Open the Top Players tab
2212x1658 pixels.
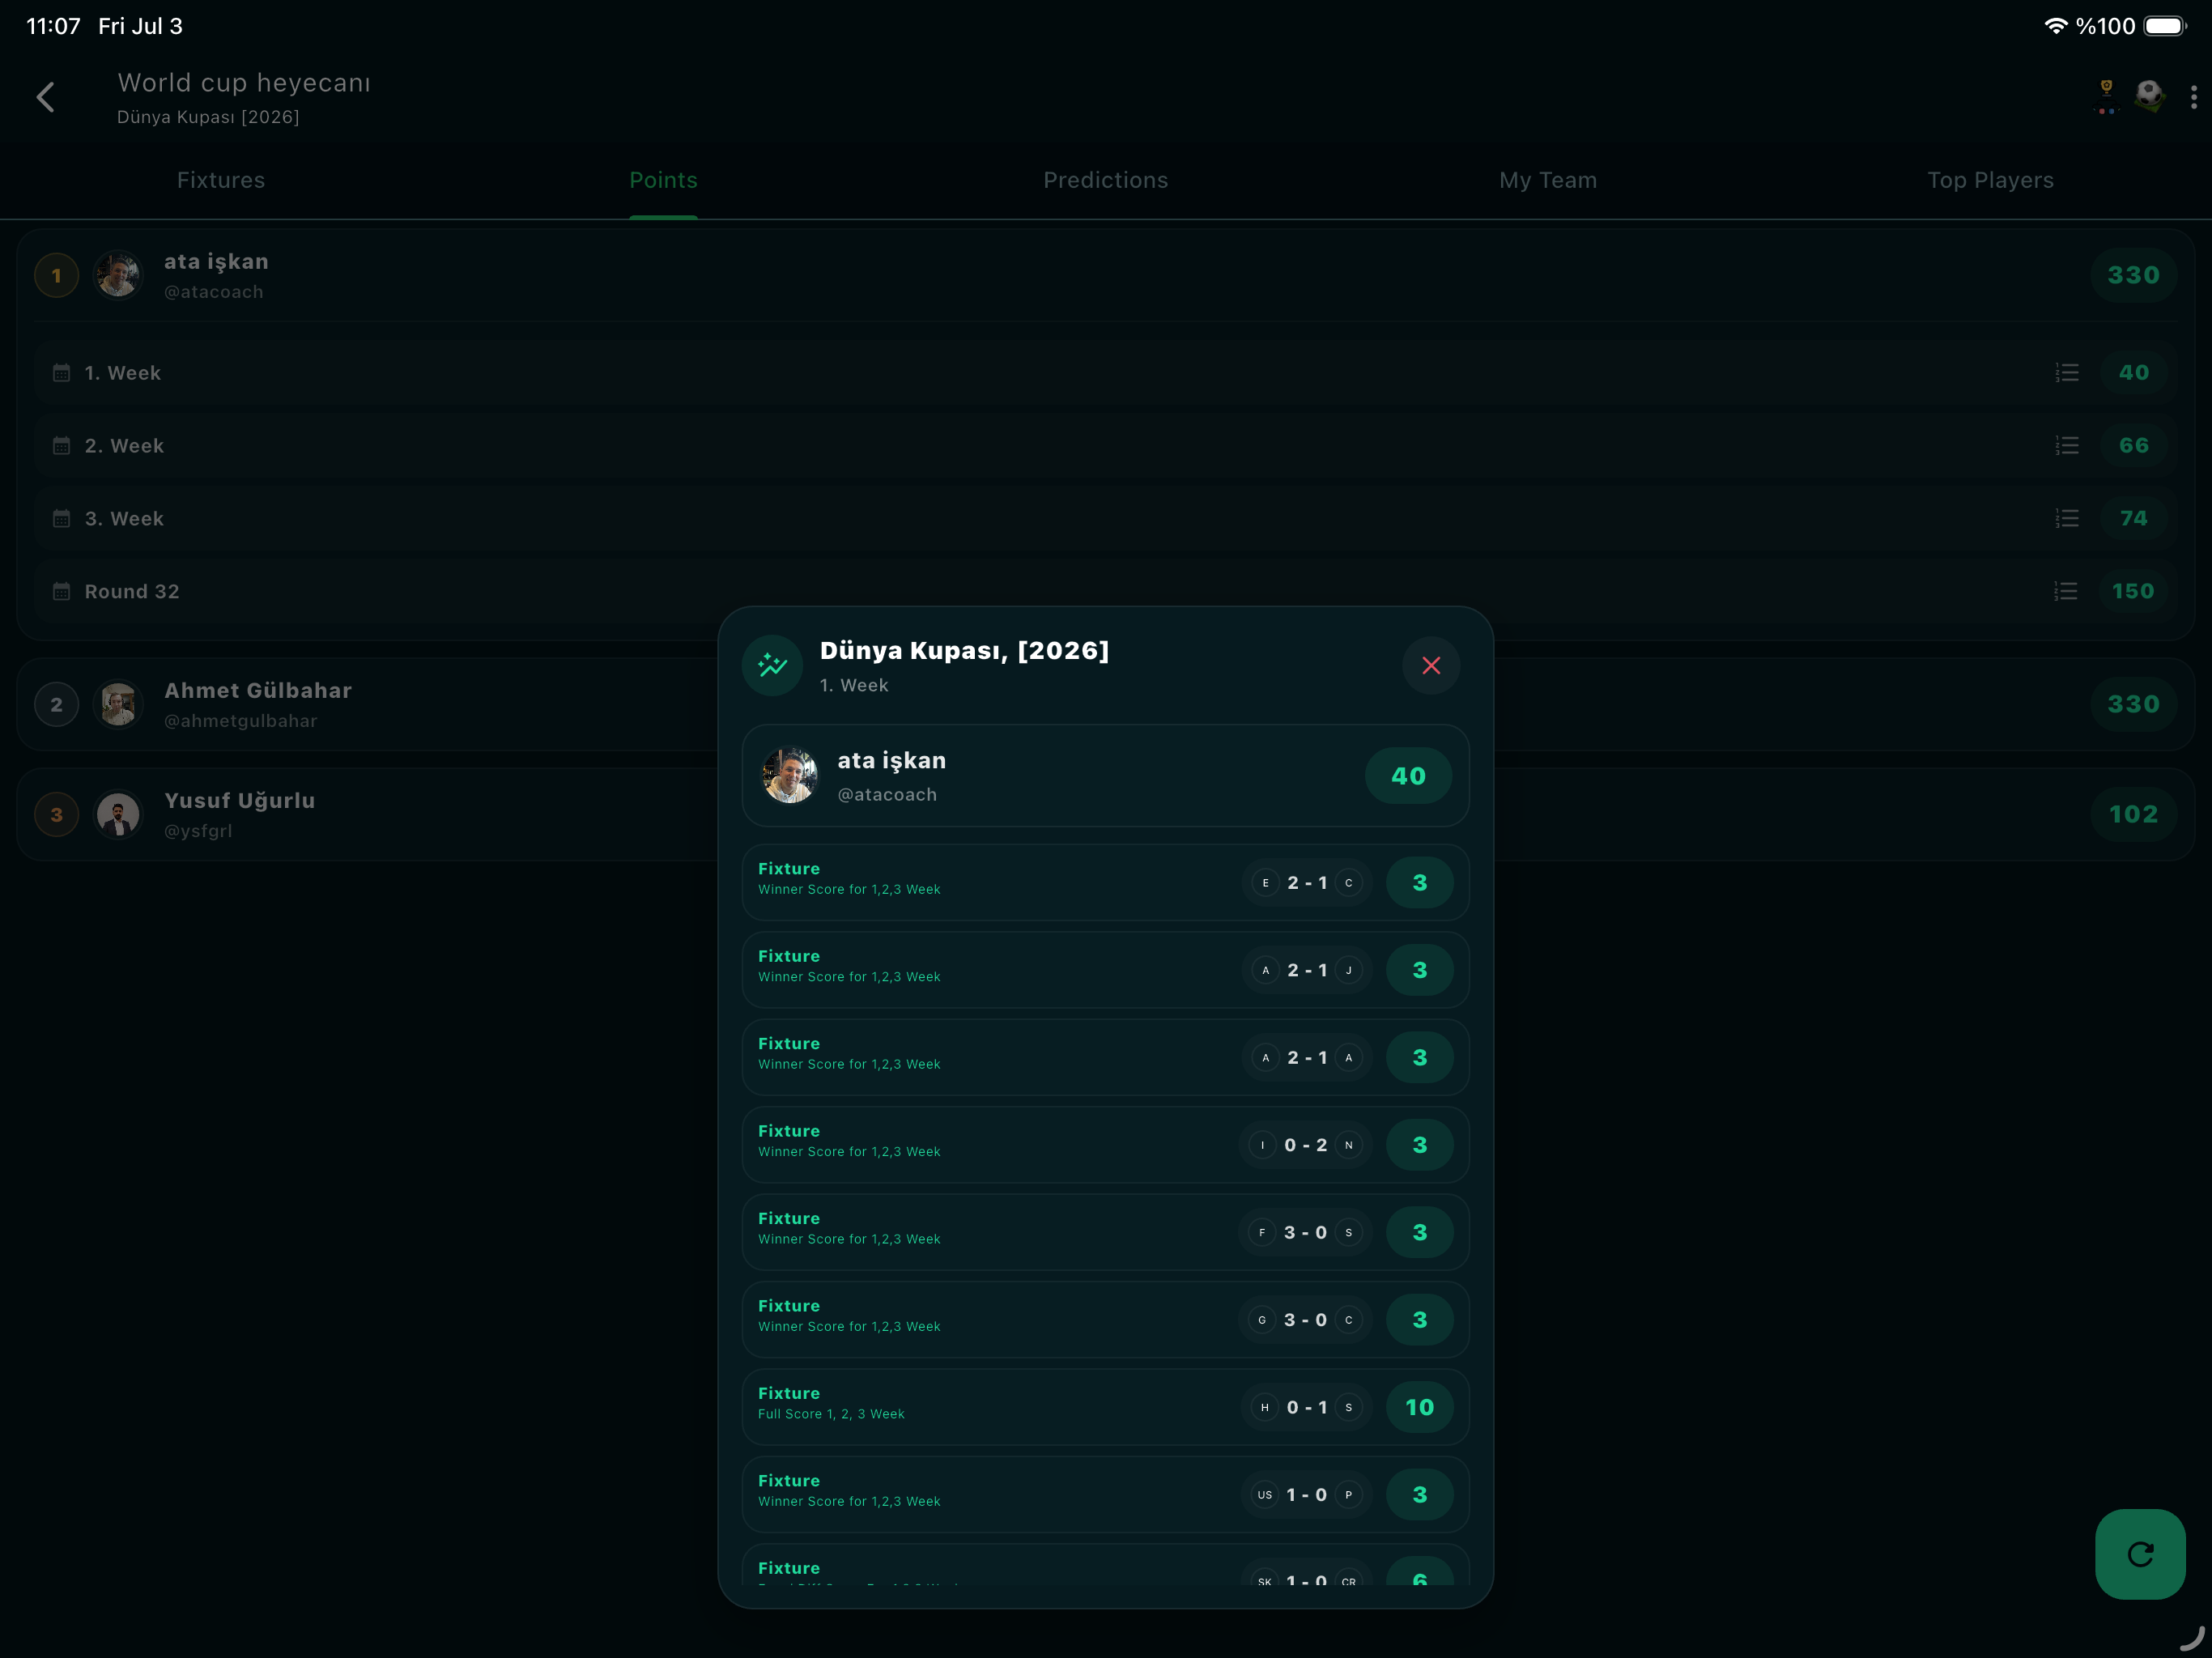(1990, 180)
